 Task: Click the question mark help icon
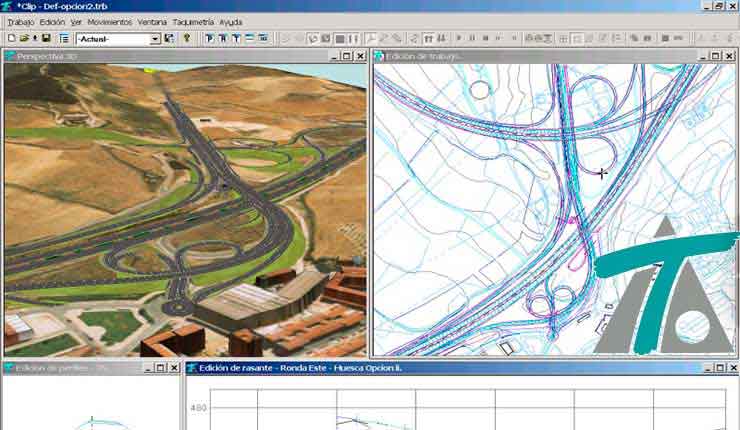(x=187, y=38)
